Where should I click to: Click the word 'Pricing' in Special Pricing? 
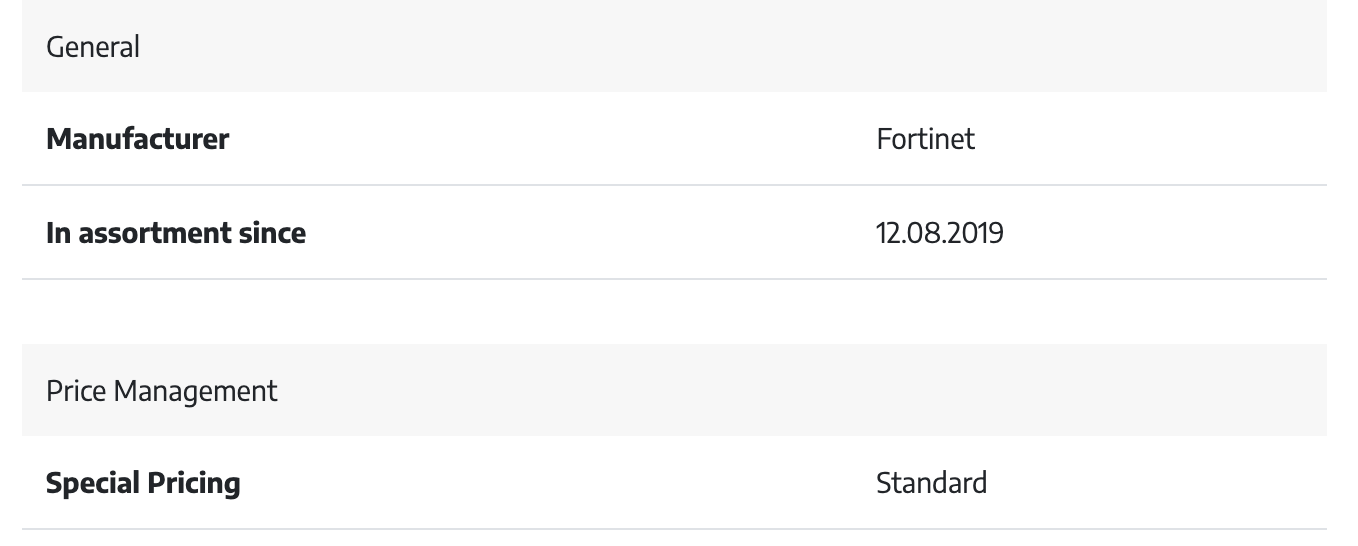(194, 484)
